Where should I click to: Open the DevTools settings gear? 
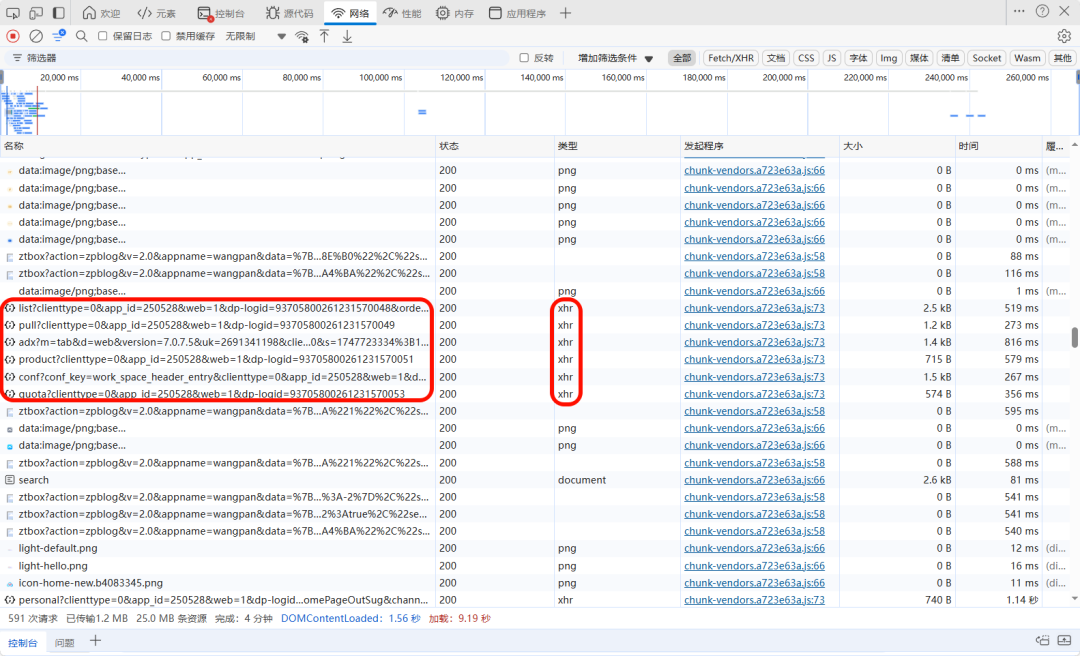[1066, 34]
